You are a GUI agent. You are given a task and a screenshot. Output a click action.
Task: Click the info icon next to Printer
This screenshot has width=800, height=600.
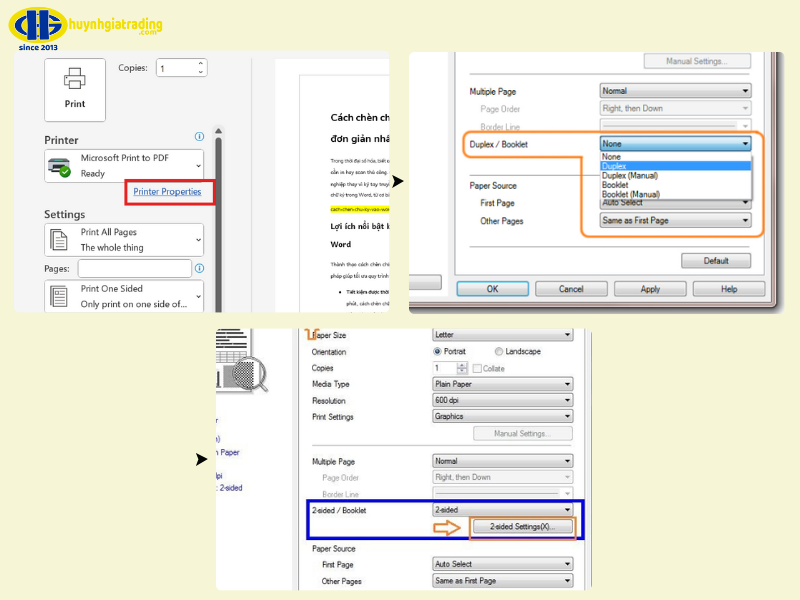coord(200,137)
